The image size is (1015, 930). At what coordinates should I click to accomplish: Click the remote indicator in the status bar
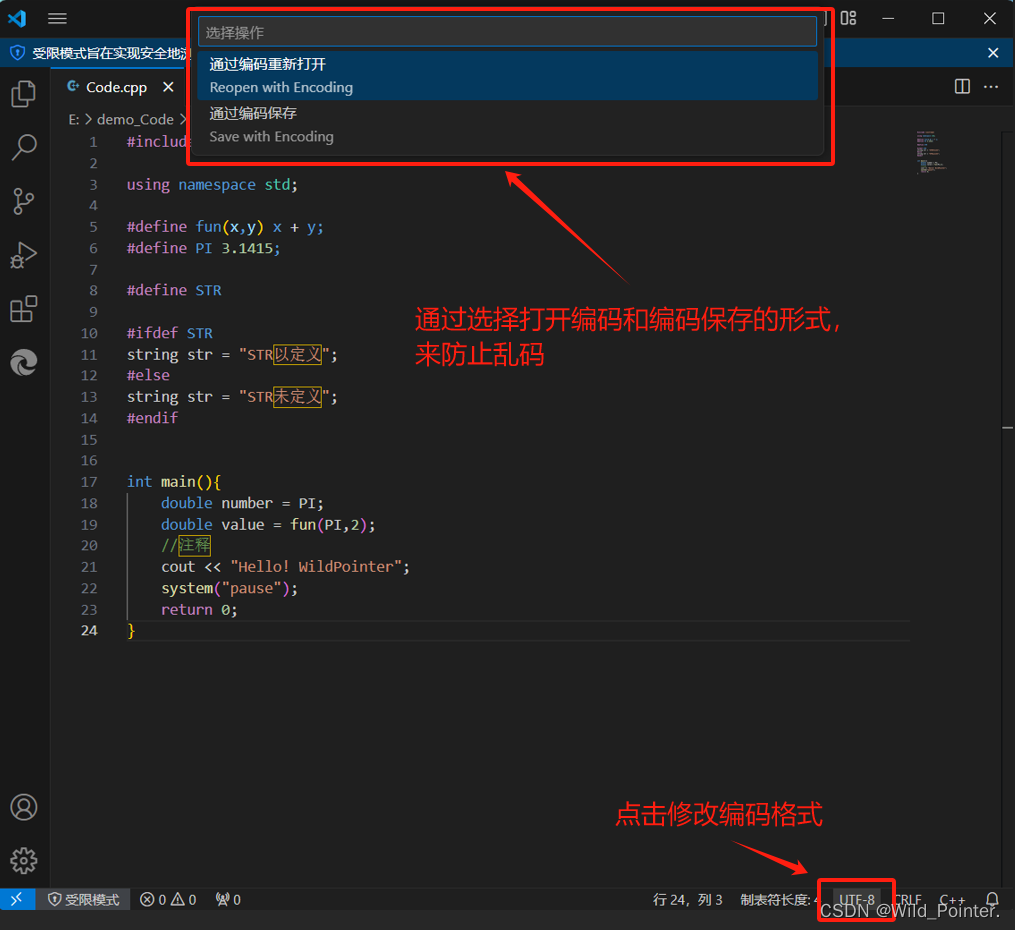click(x=14, y=899)
